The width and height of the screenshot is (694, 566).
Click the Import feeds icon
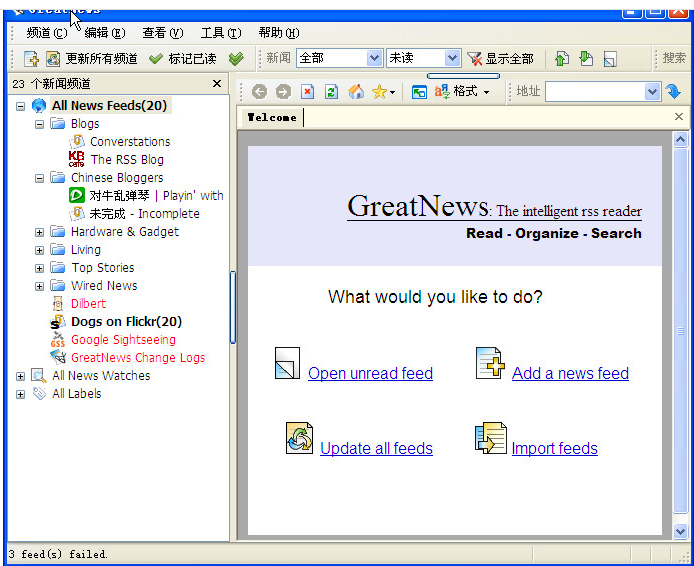pos(490,438)
